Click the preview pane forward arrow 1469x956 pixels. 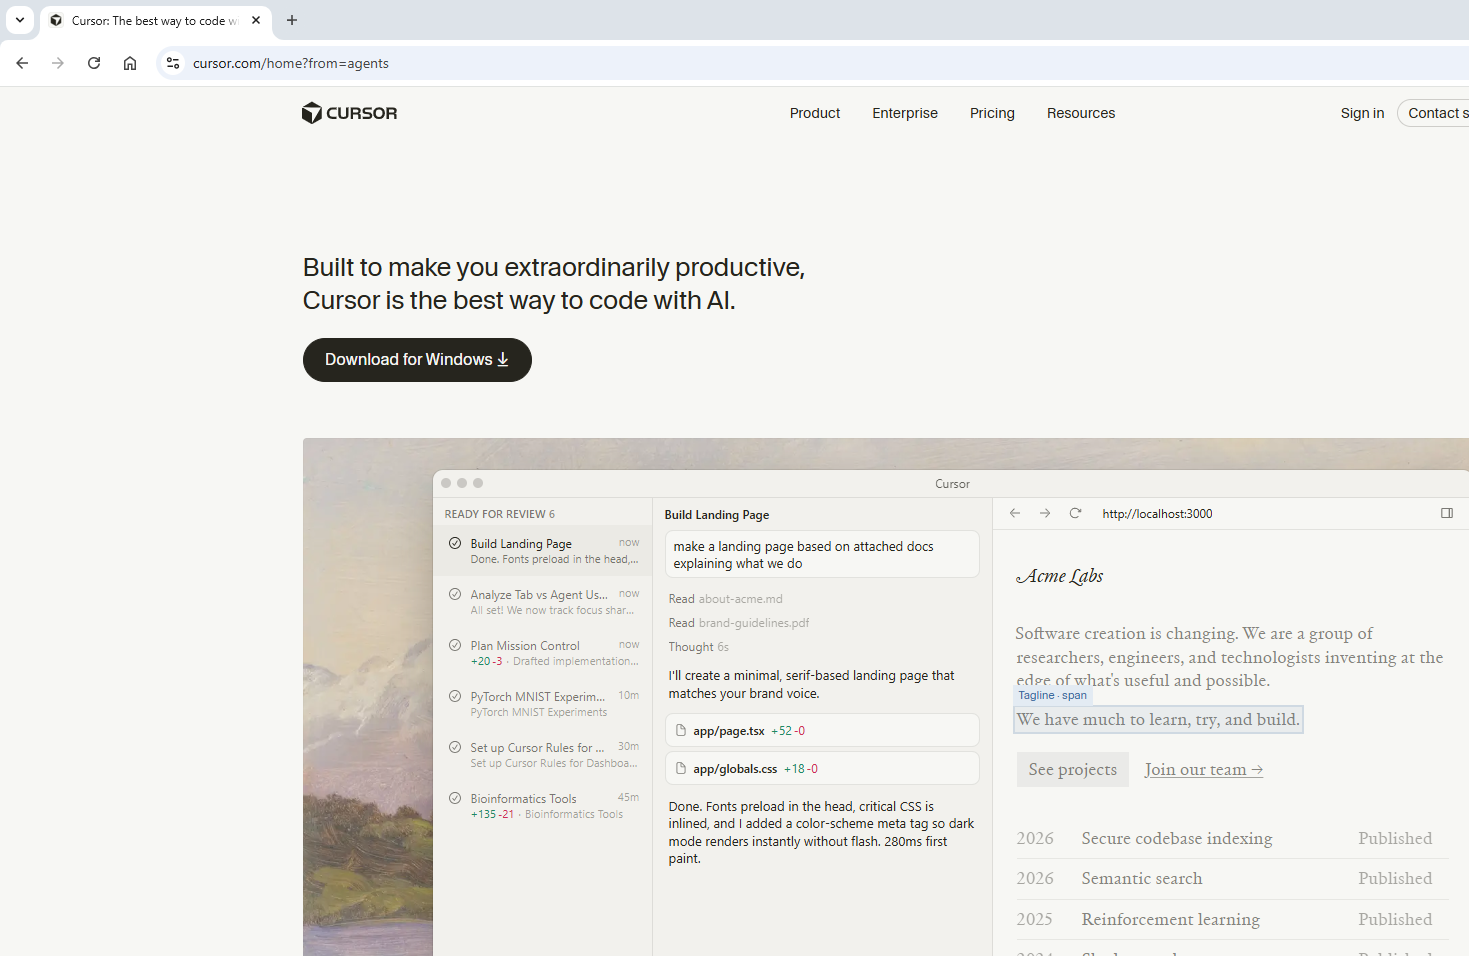click(1045, 514)
